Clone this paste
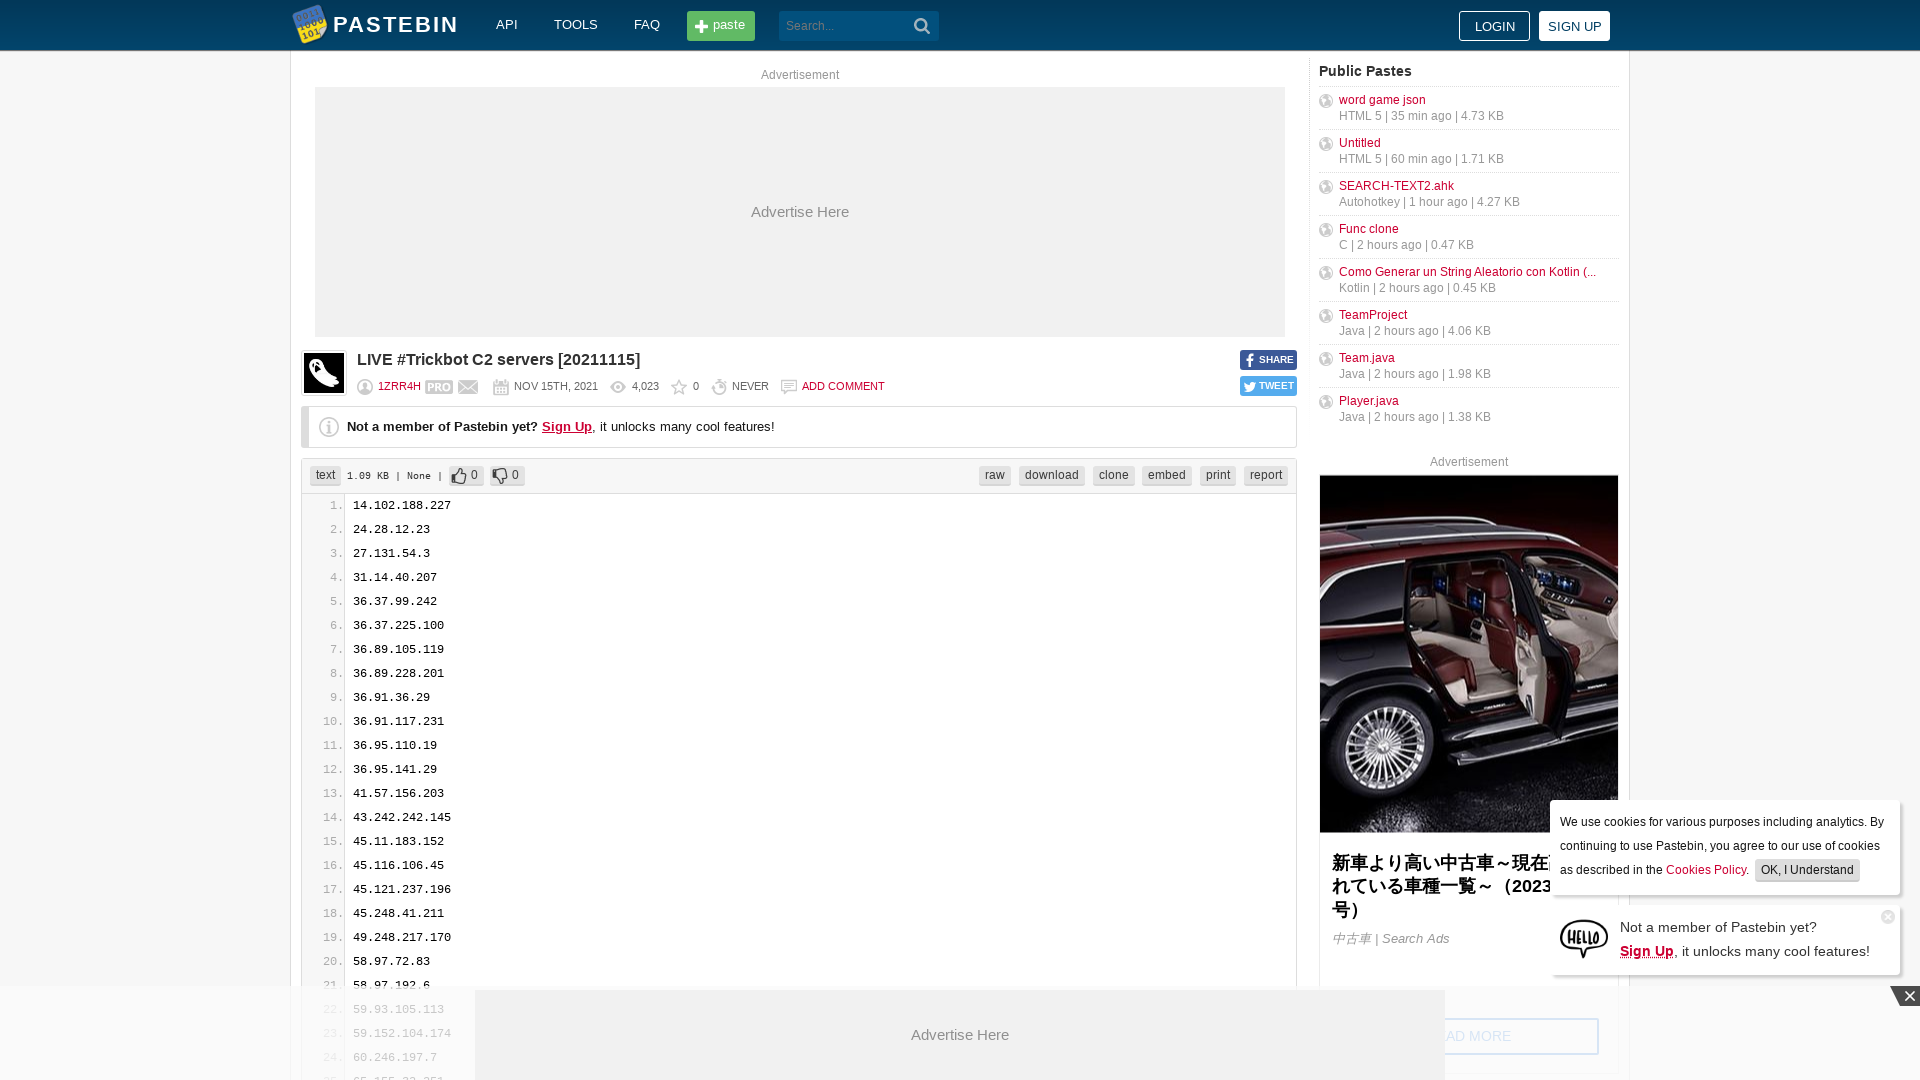 point(1114,476)
